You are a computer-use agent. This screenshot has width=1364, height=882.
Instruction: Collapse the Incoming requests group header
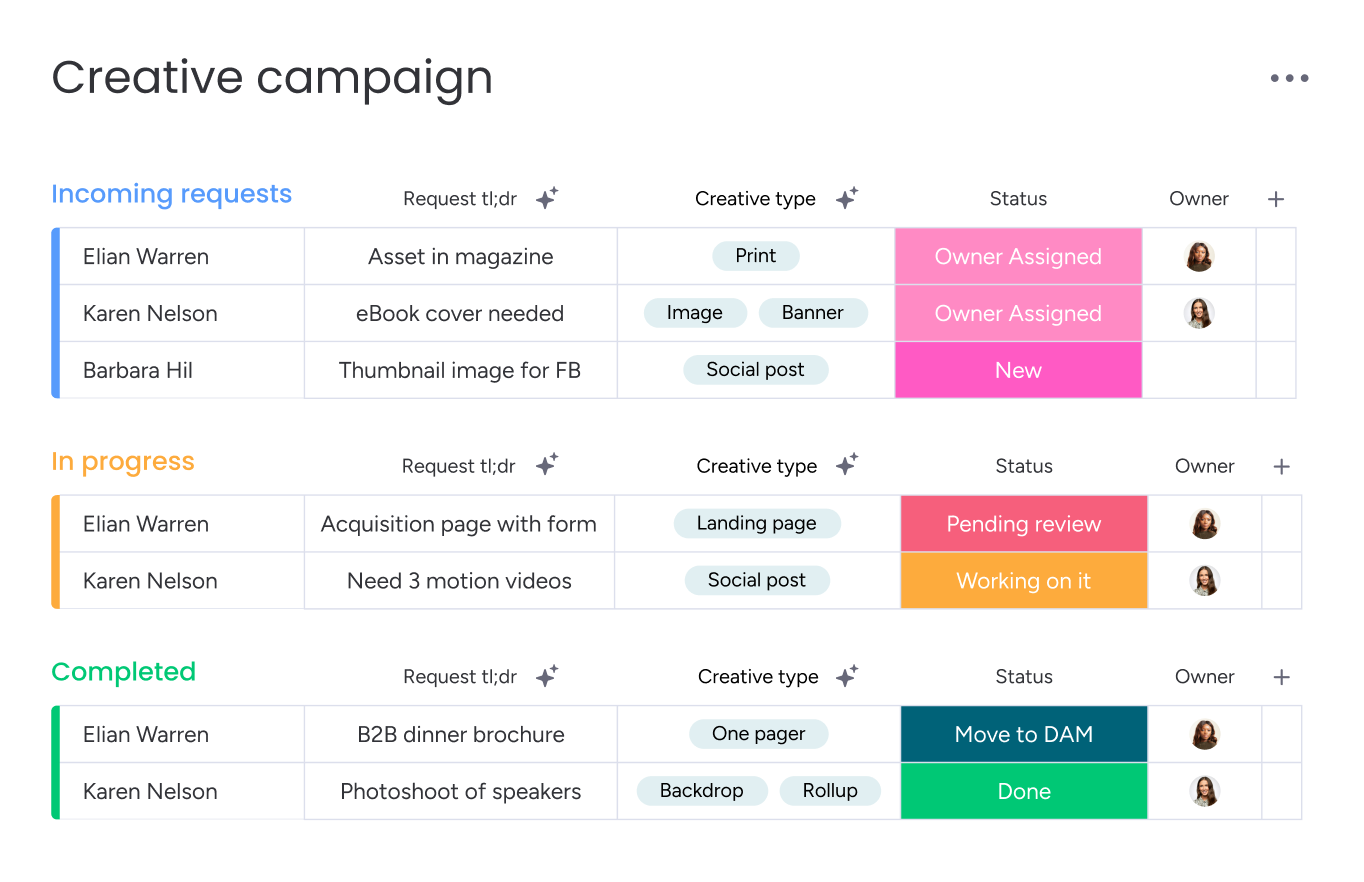point(171,194)
